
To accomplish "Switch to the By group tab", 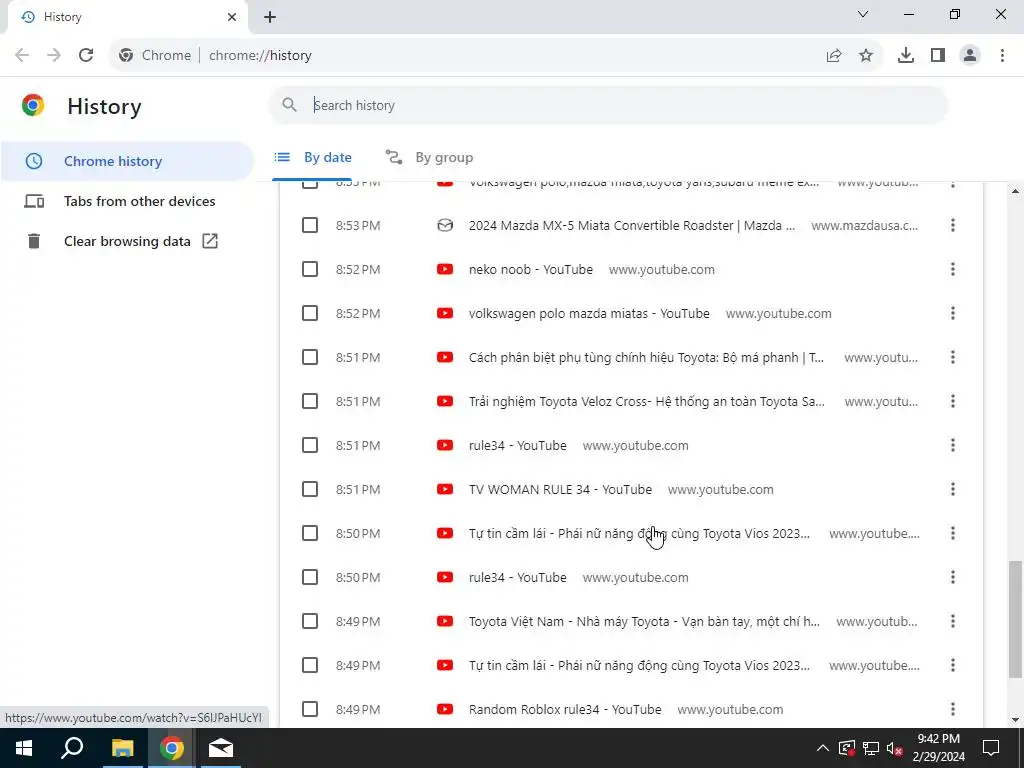I will 429,157.
